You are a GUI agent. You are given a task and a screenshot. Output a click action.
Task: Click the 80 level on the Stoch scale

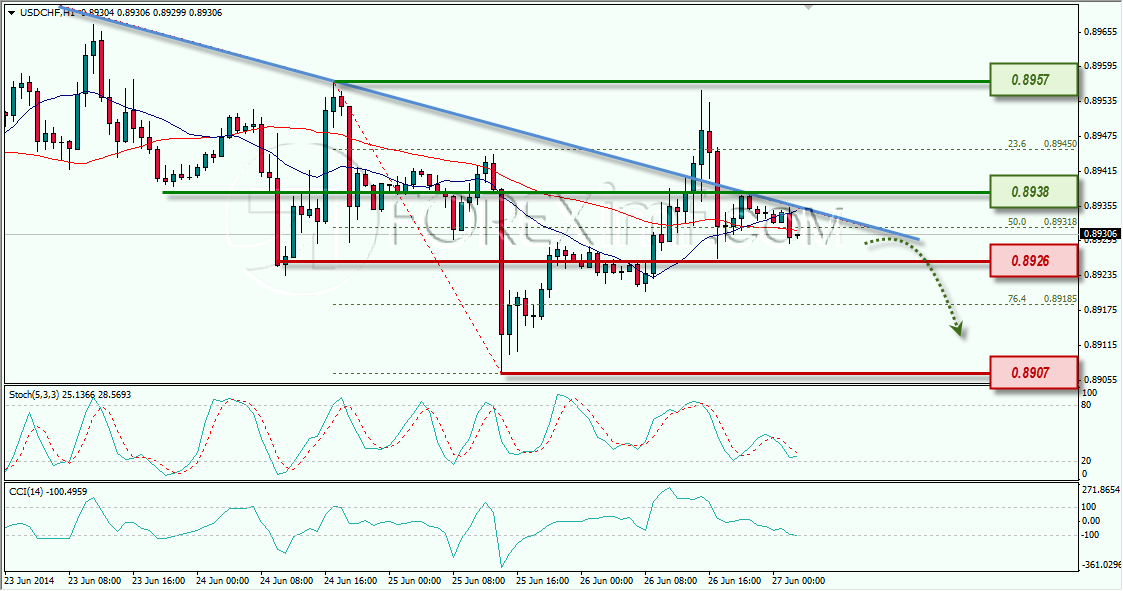point(1086,405)
